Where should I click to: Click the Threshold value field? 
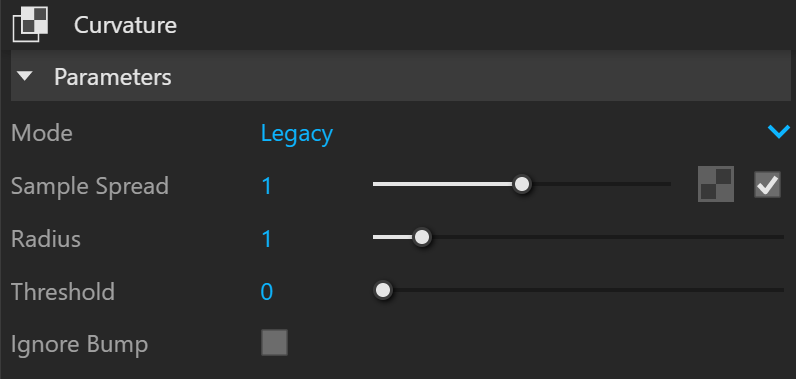tap(267, 292)
